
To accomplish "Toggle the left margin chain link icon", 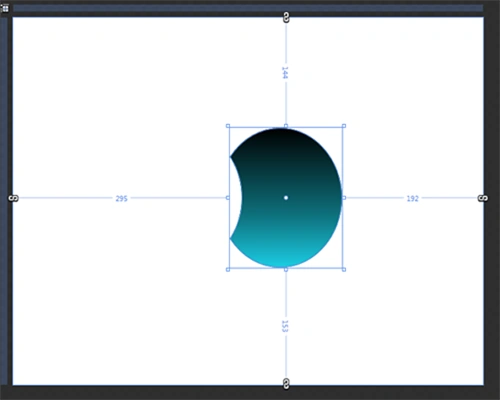I will tap(13, 198).
